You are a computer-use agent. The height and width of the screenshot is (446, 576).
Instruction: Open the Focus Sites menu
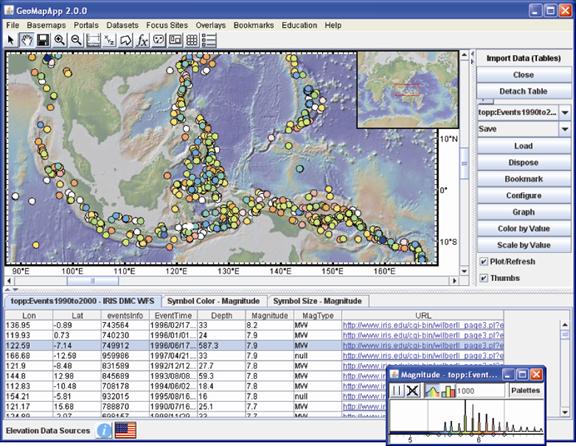167,25
